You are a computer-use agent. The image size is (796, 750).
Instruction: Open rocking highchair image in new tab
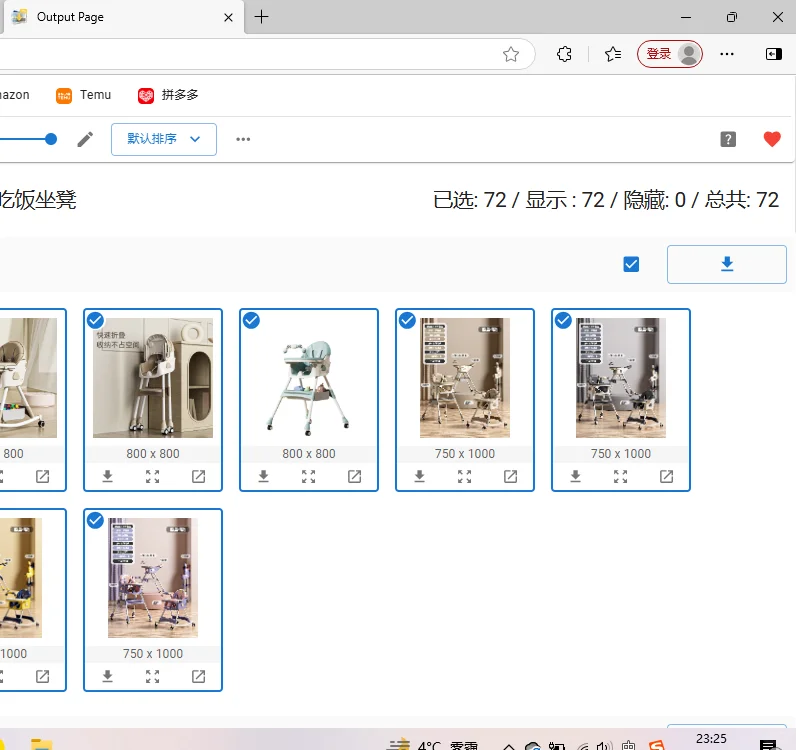43,476
